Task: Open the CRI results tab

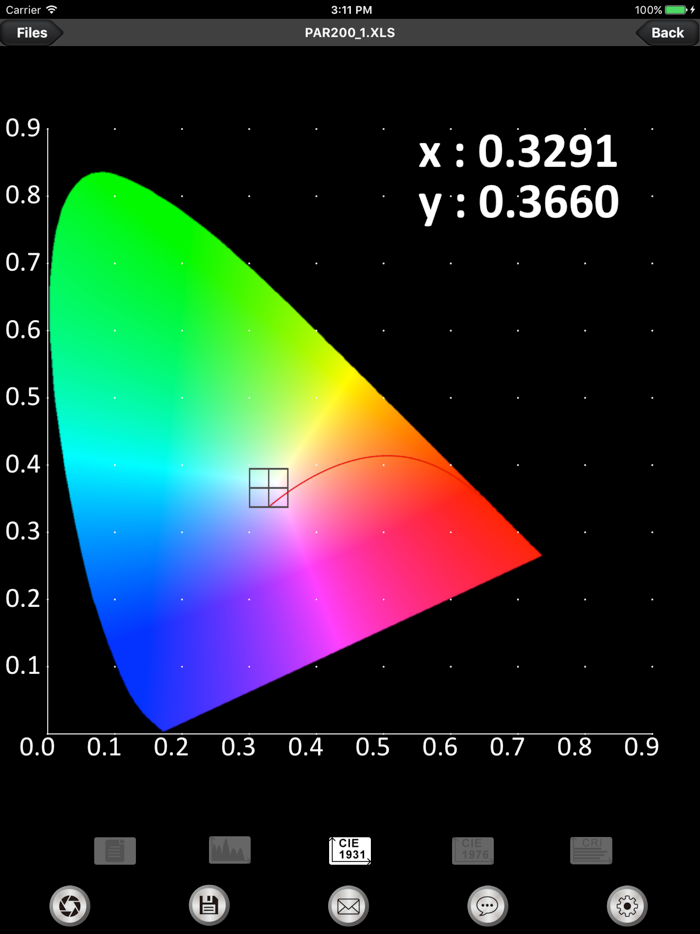Action: click(x=591, y=851)
